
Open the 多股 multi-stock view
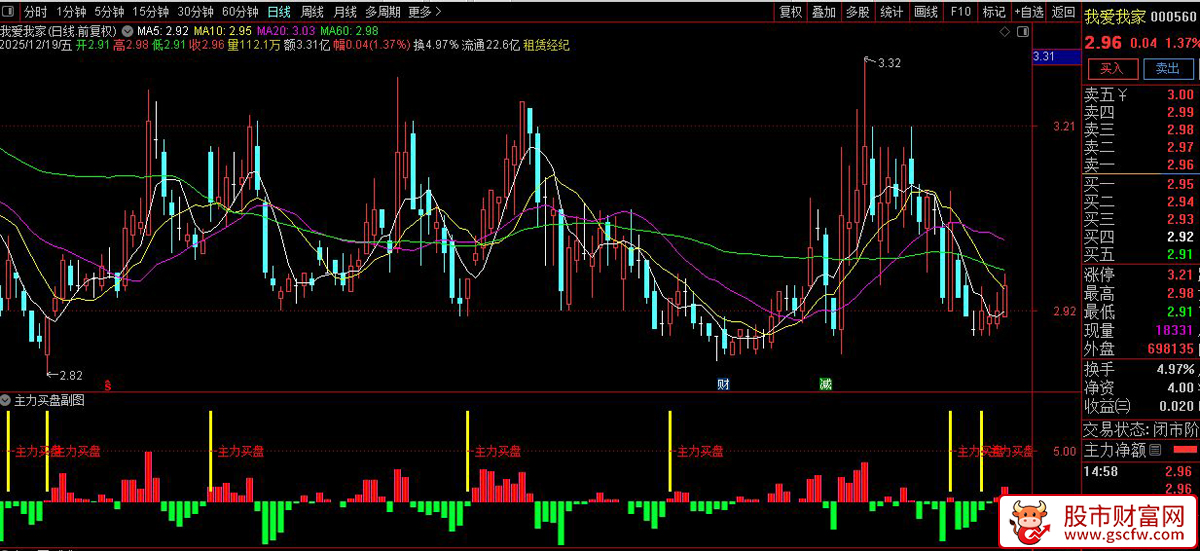(857, 12)
